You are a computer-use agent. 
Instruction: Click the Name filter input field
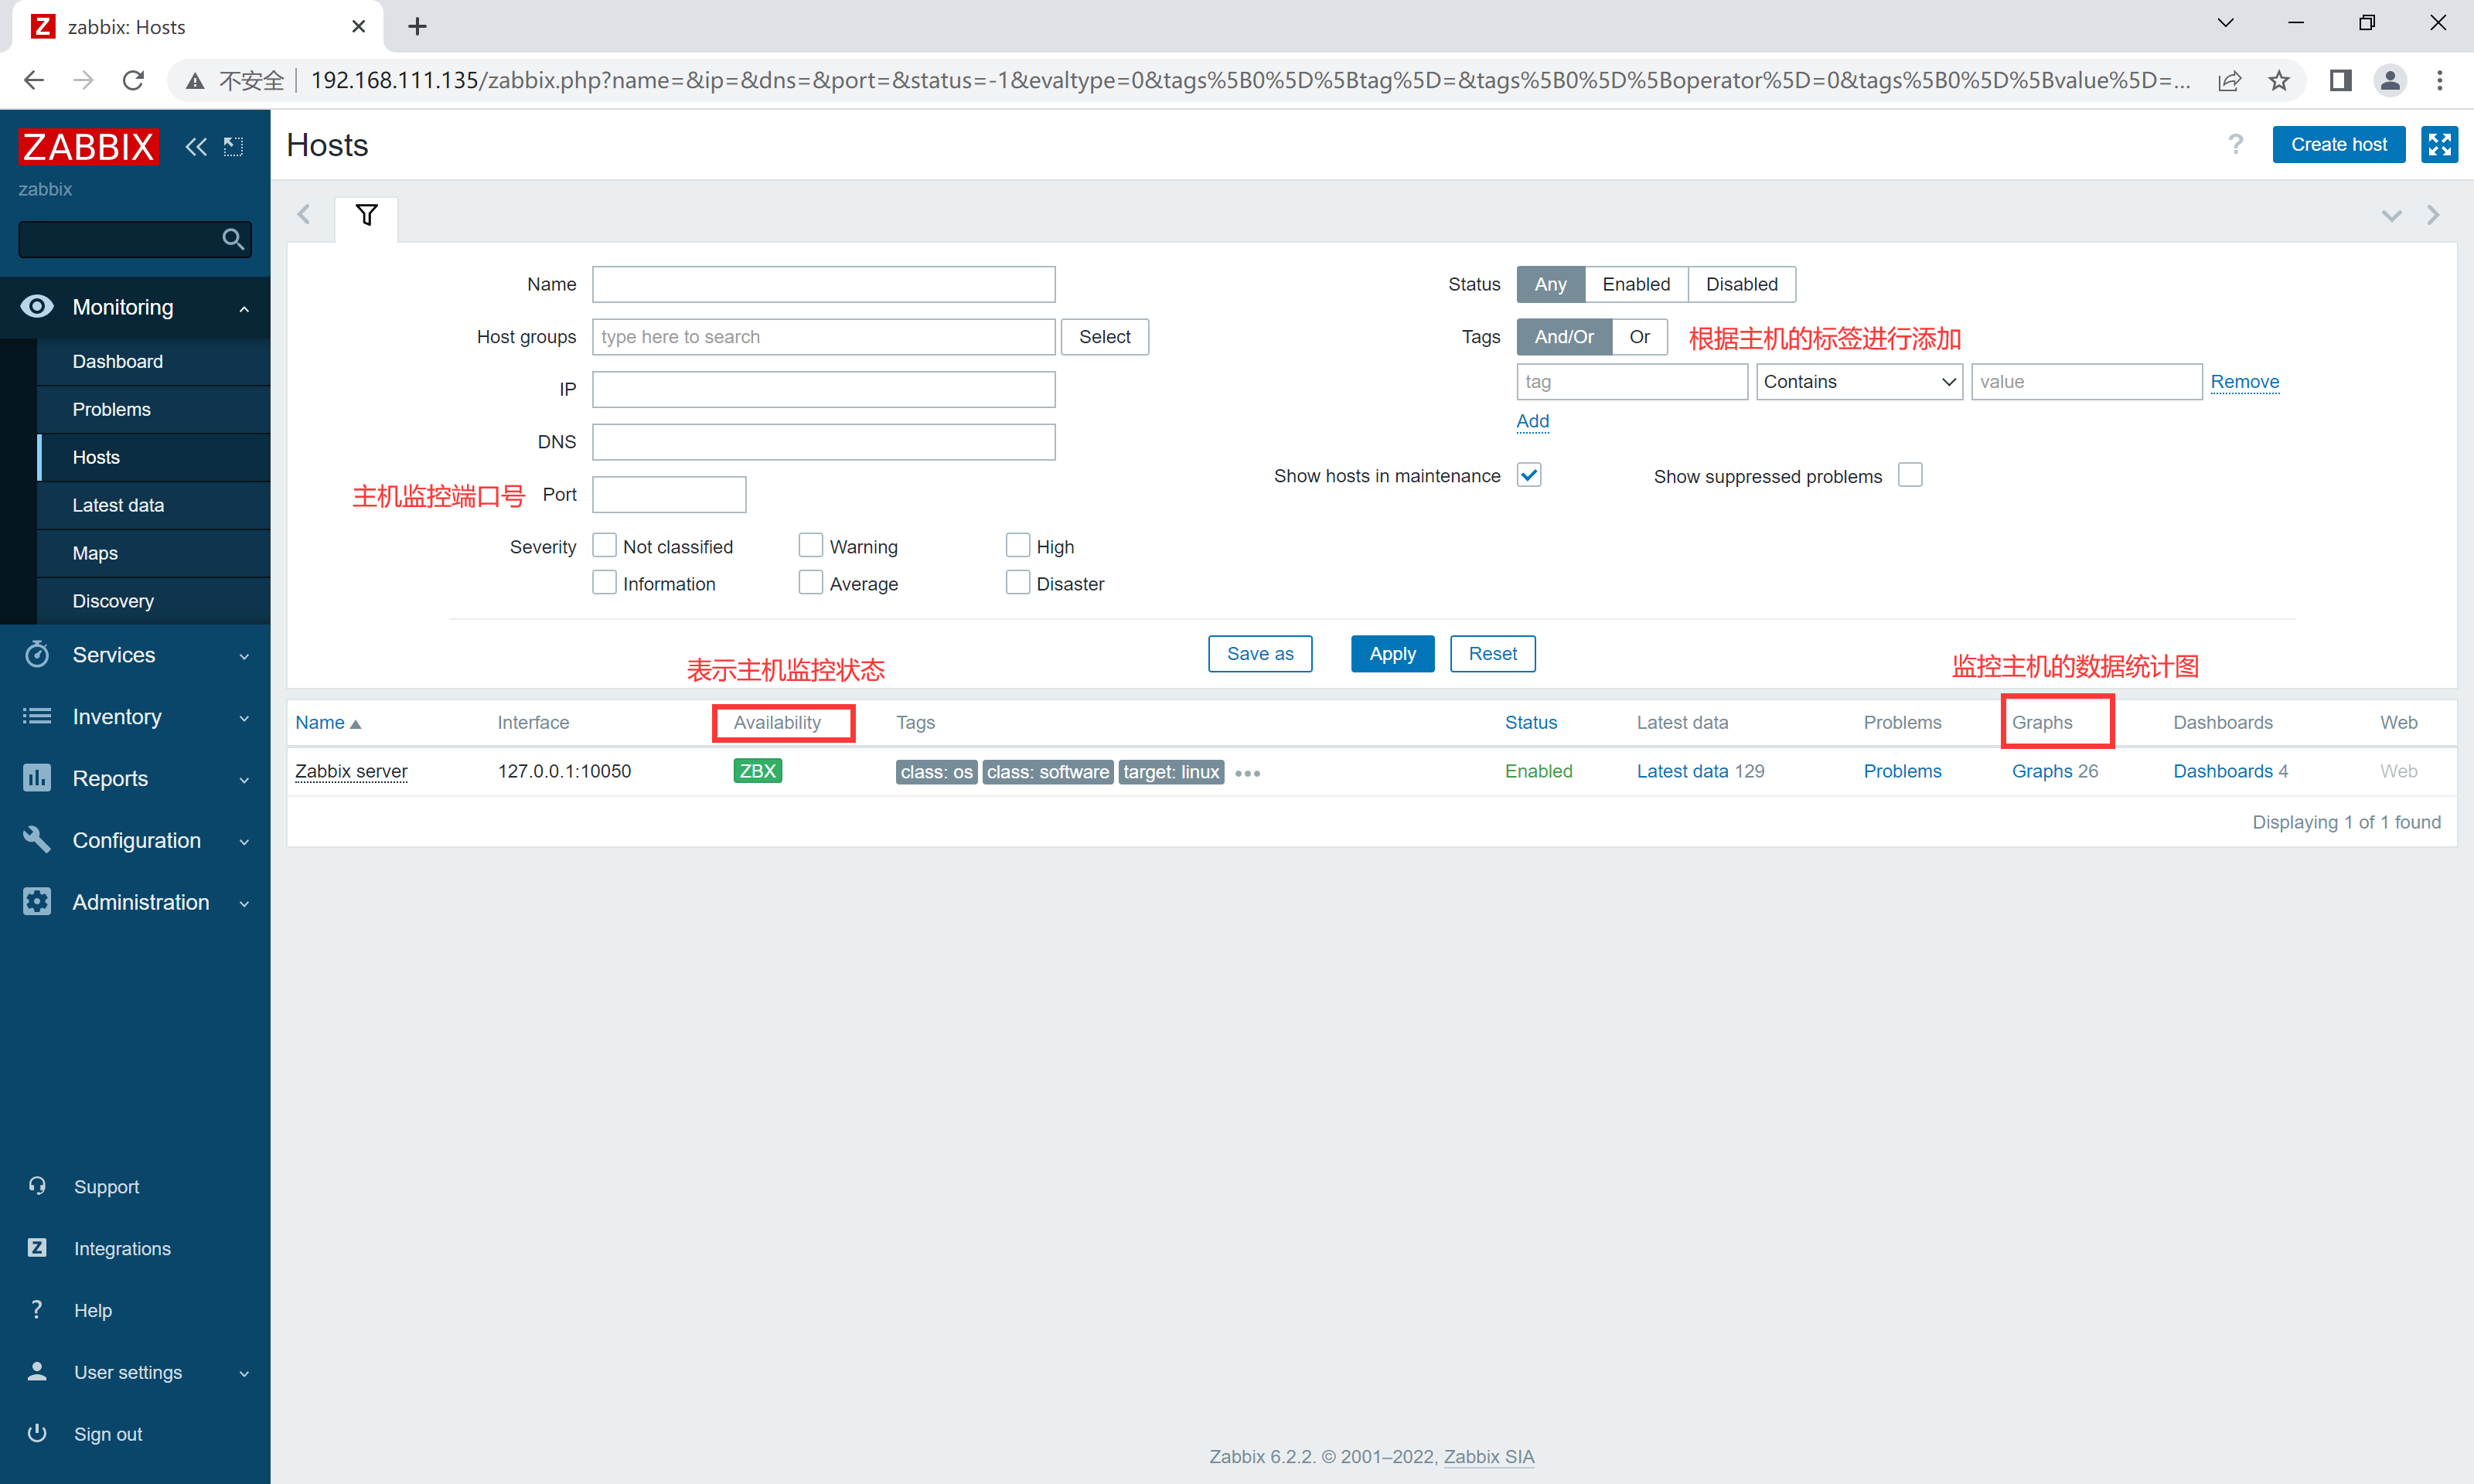pos(823,284)
